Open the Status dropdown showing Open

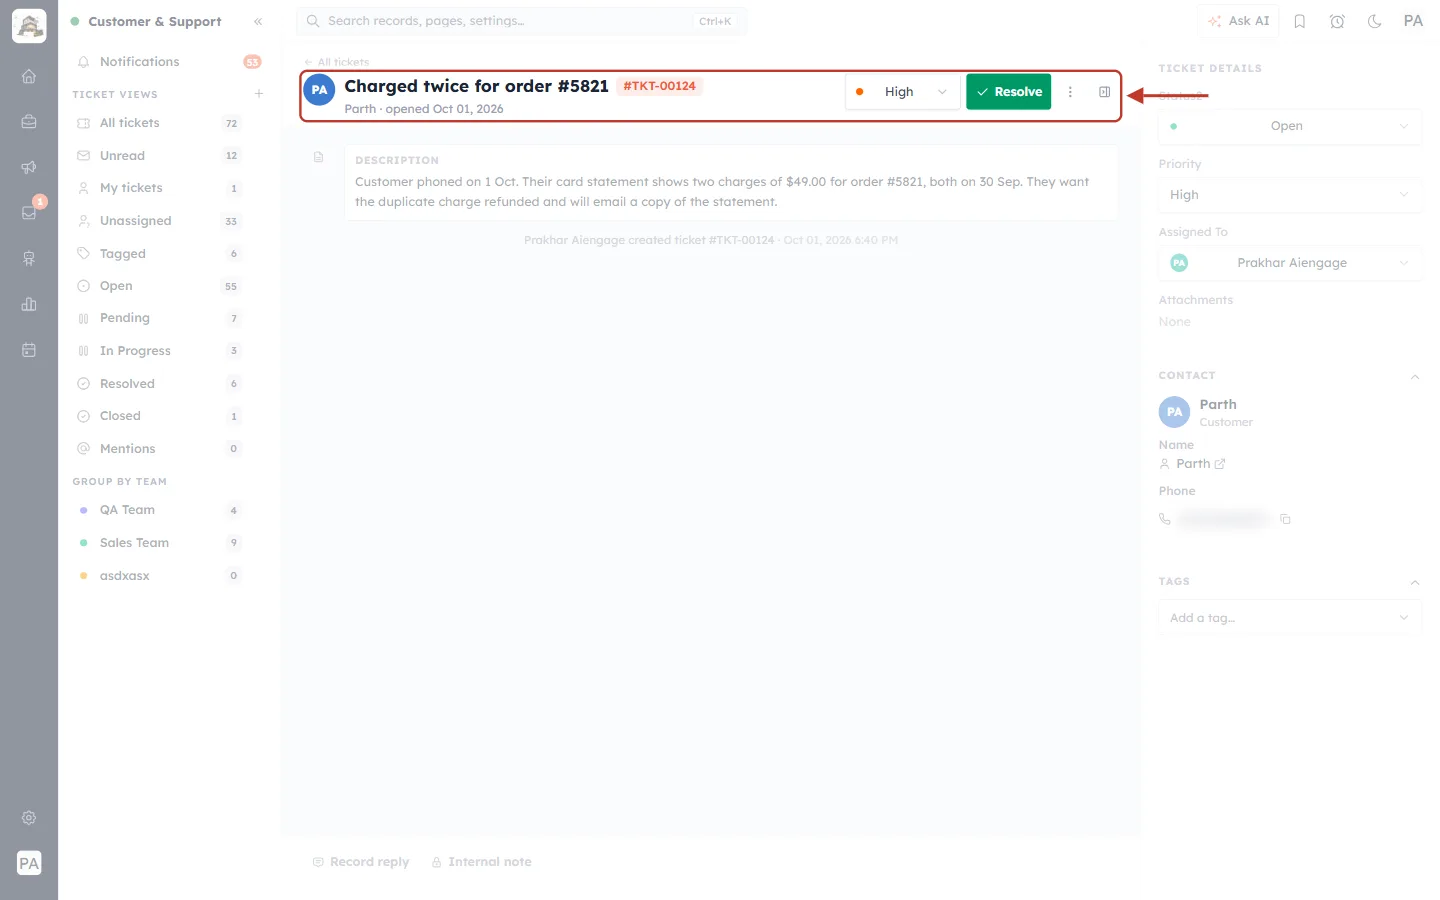pos(1290,126)
